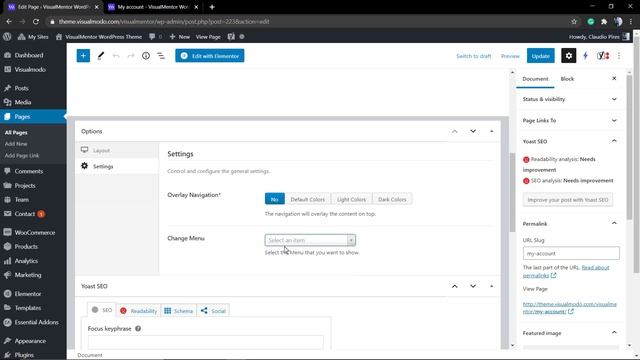
Task: Click the WordPress logo in admin bar
Action: tap(7, 37)
